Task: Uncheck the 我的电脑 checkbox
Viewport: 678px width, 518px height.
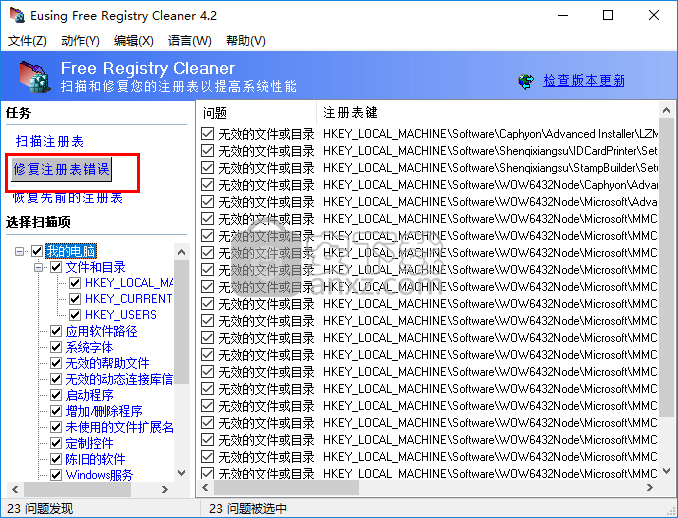Action: click(x=37, y=251)
